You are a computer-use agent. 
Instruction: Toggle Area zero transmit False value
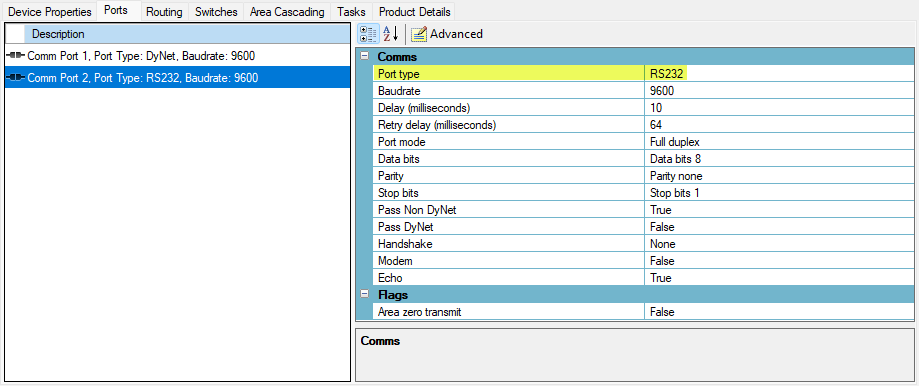click(779, 312)
